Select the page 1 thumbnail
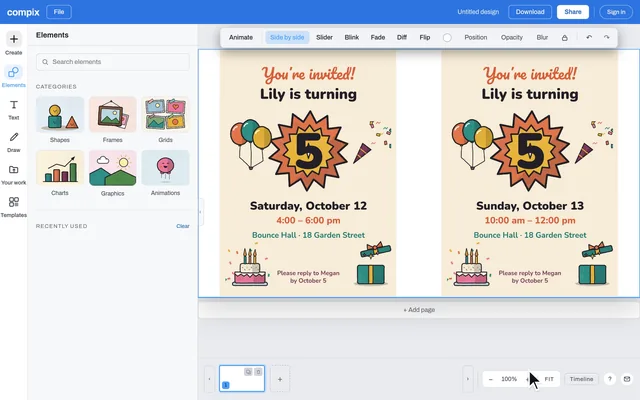The image size is (640, 400). pos(242,379)
